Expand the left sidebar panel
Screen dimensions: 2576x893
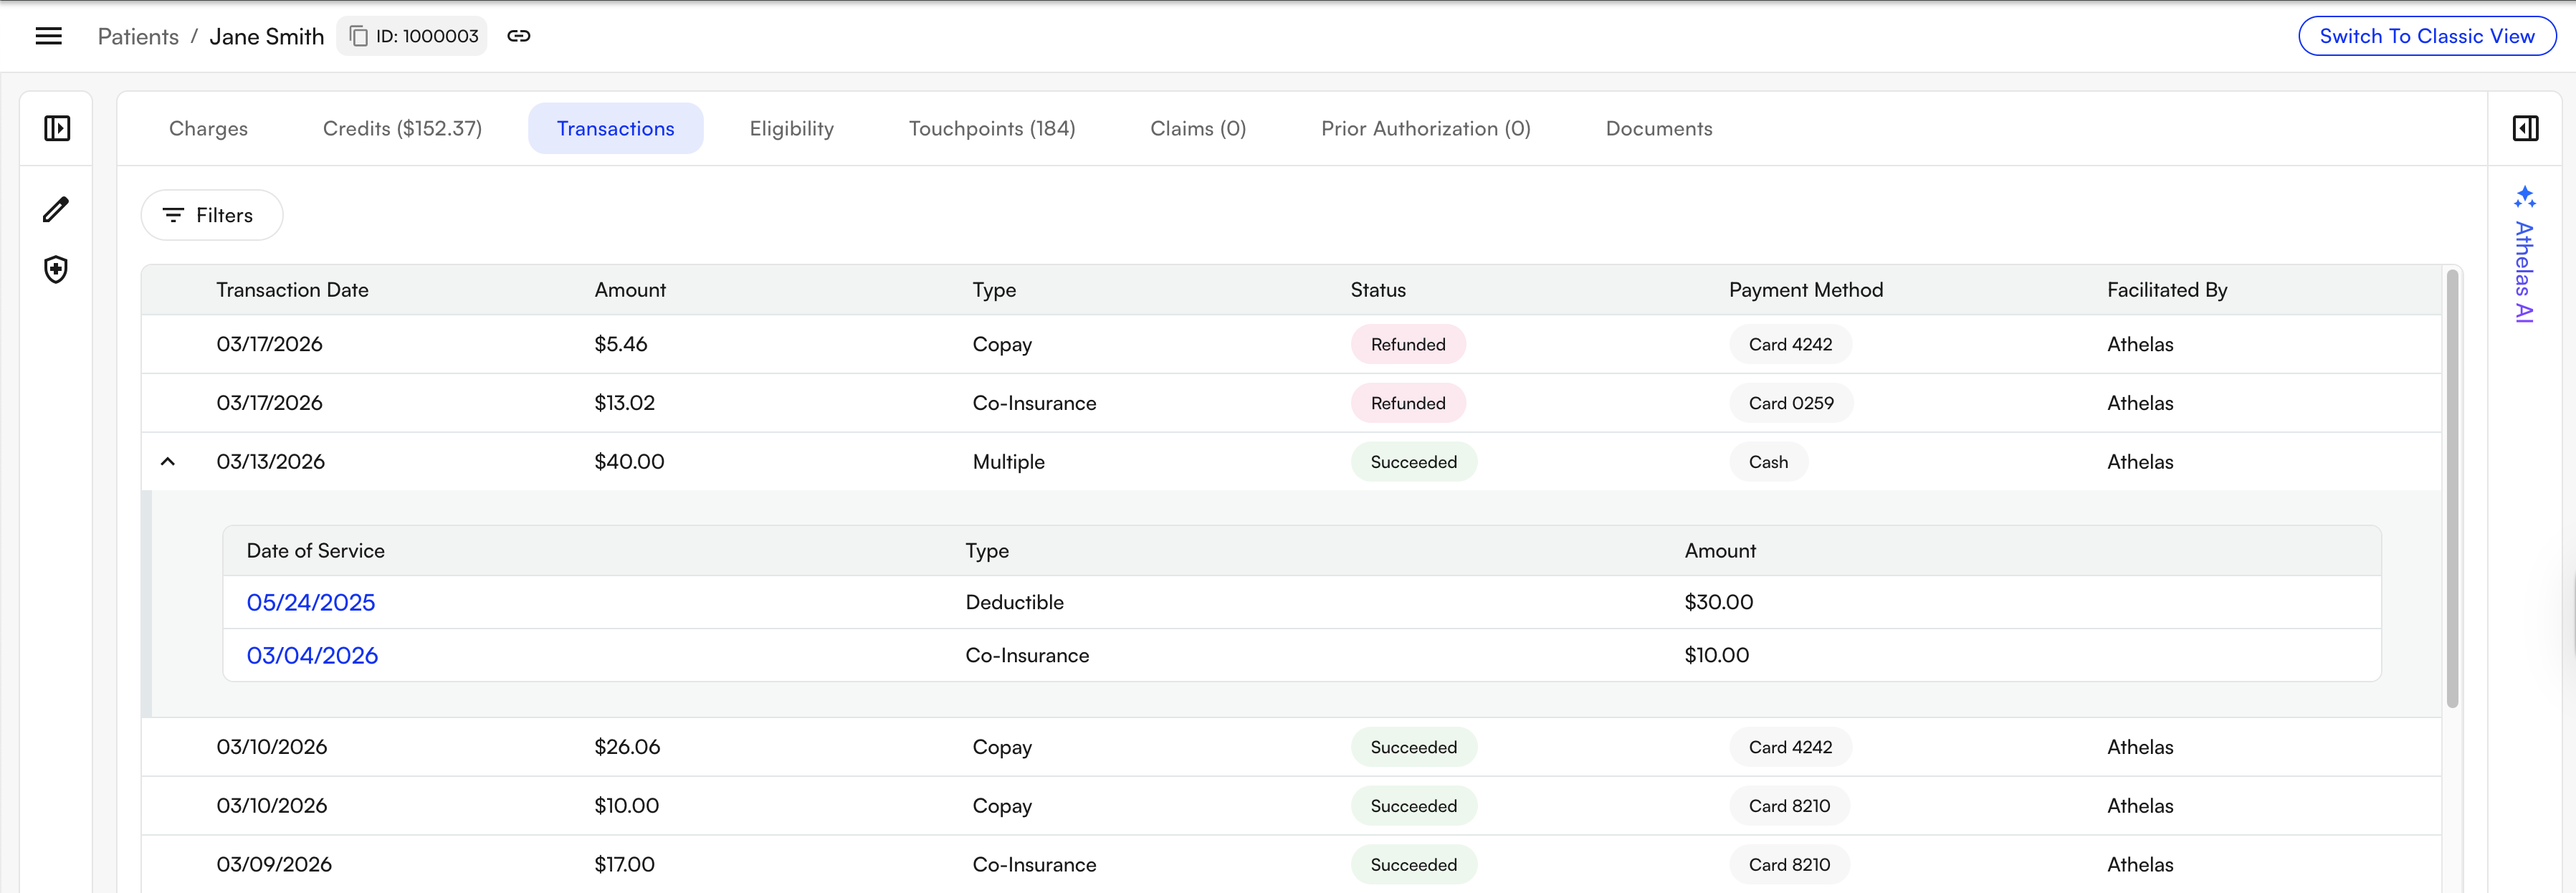click(x=56, y=128)
